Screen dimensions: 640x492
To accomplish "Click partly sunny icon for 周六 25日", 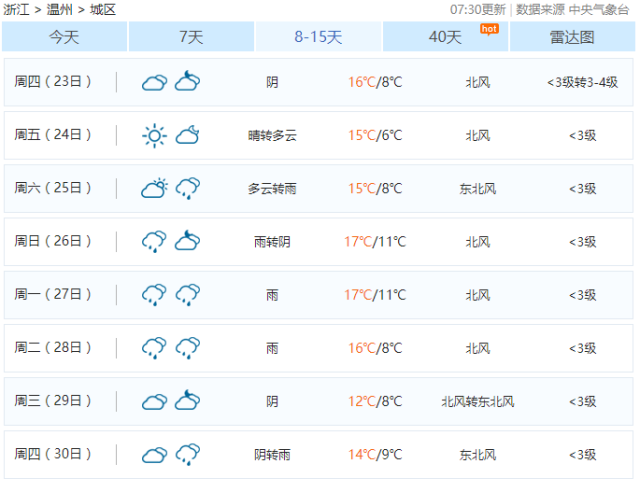I will tap(154, 188).
